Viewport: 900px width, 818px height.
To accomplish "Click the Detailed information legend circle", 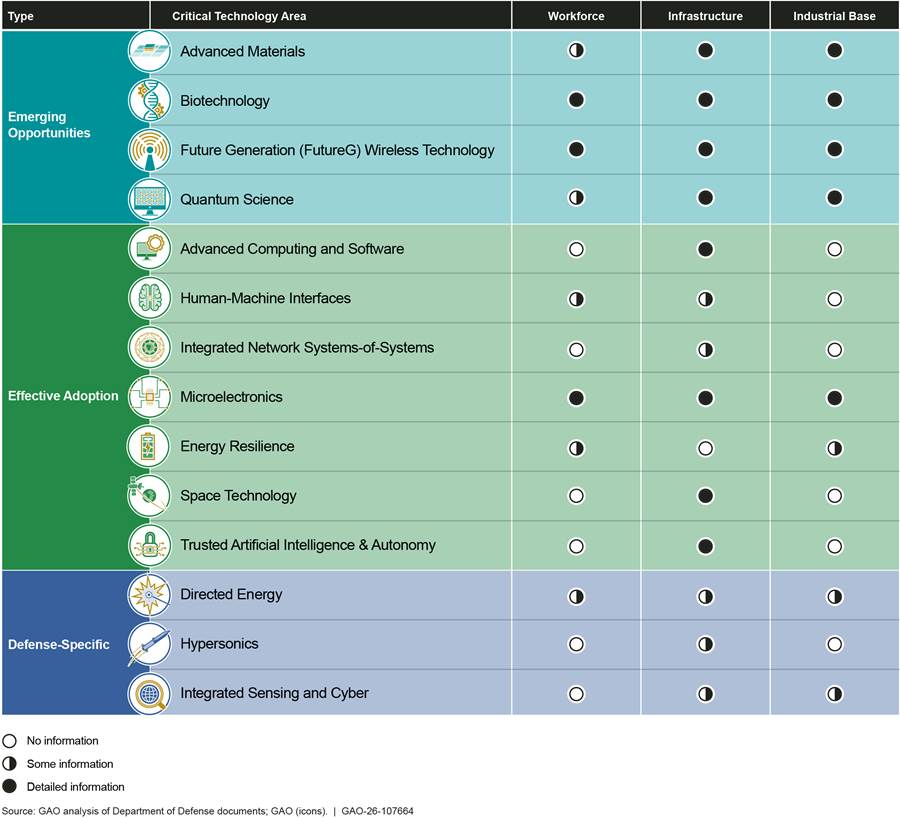I will point(10,786).
